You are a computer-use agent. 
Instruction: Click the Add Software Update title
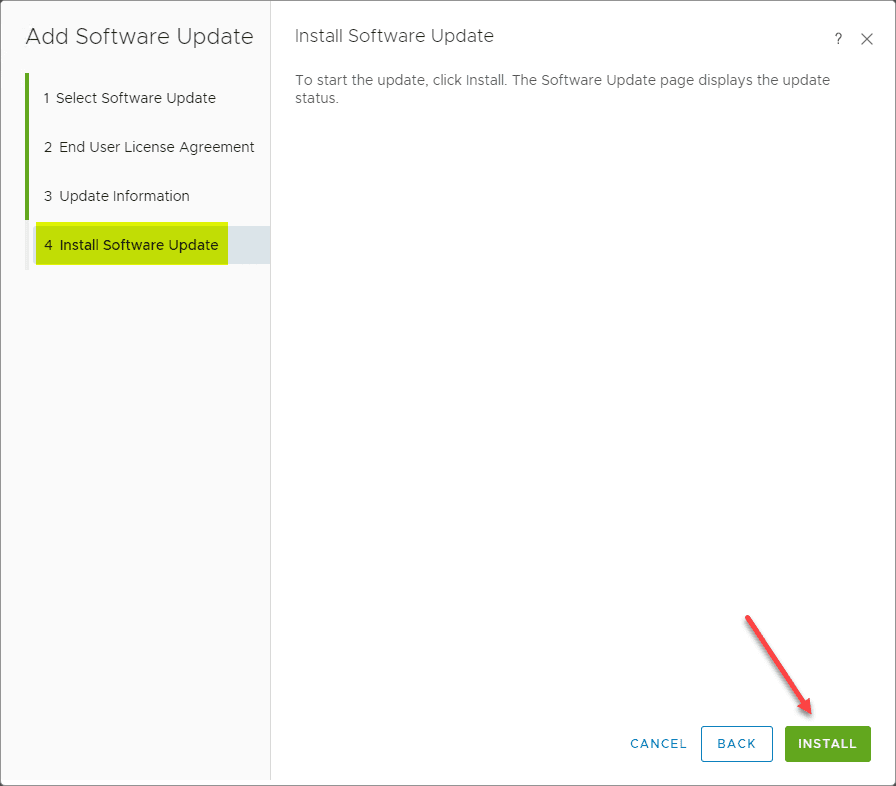point(139,37)
